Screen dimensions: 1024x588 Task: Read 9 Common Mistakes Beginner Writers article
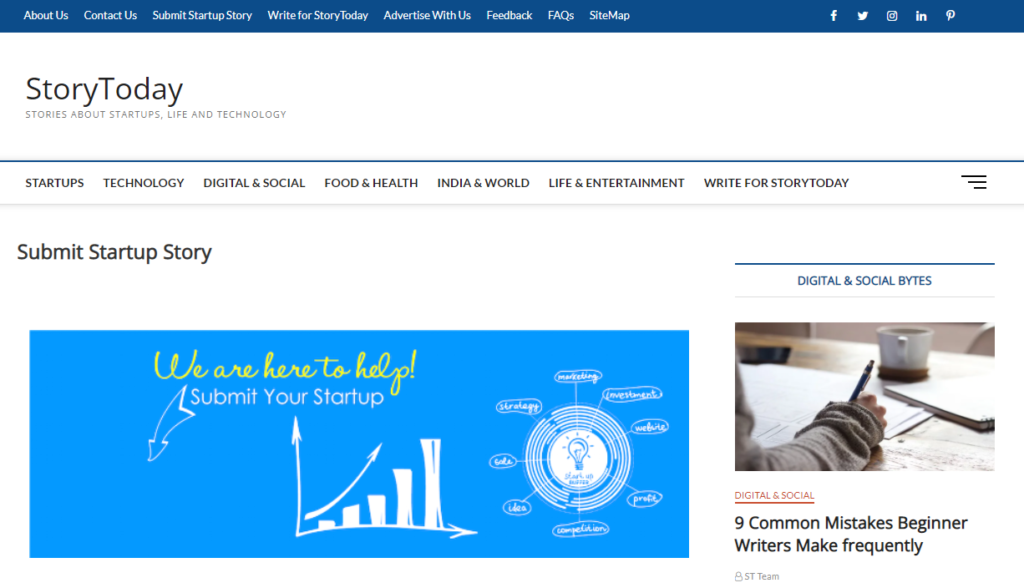click(x=851, y=534)
